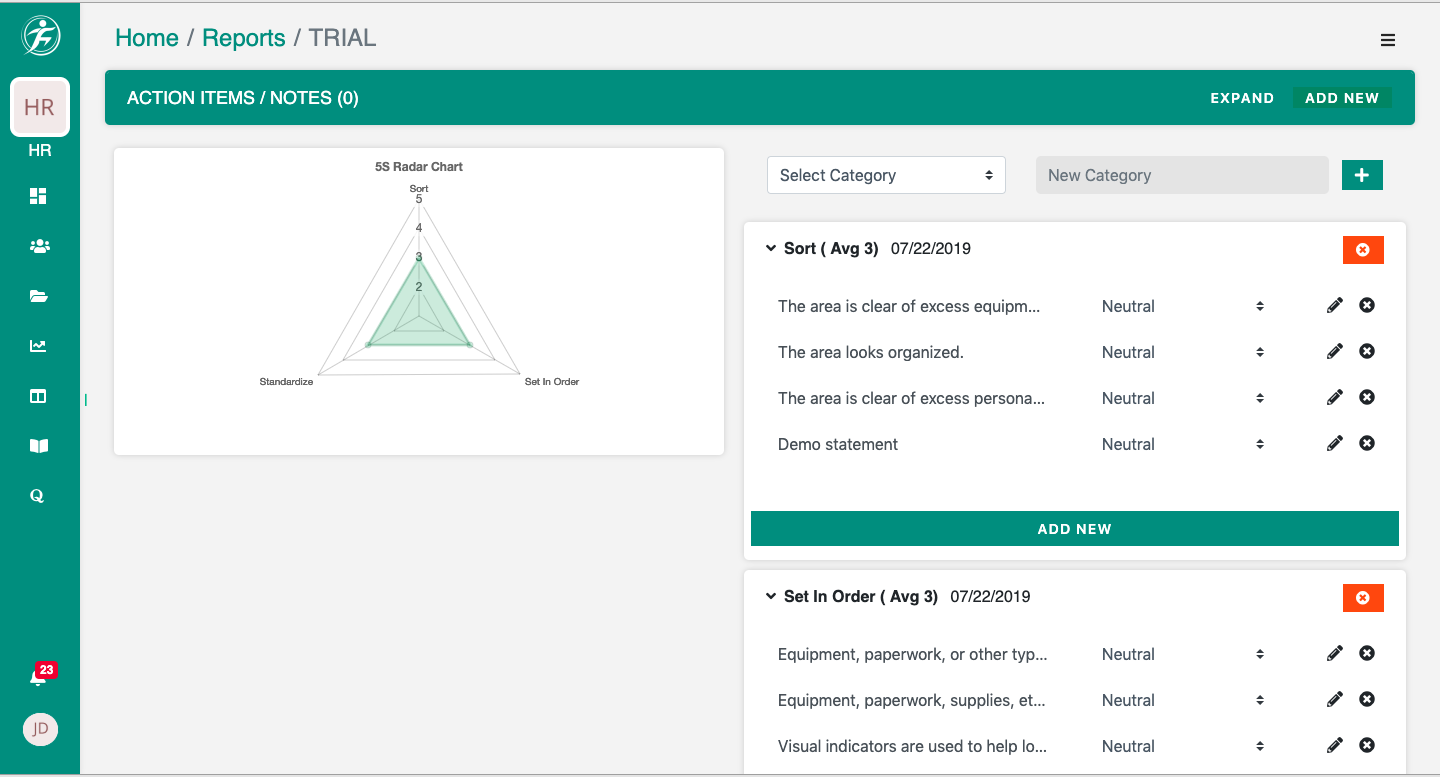Viewport: 1440px width, 777px height.
Task: Click the notification bell with 23 badge
Action: pyautogui.click(x=38, y=678)
